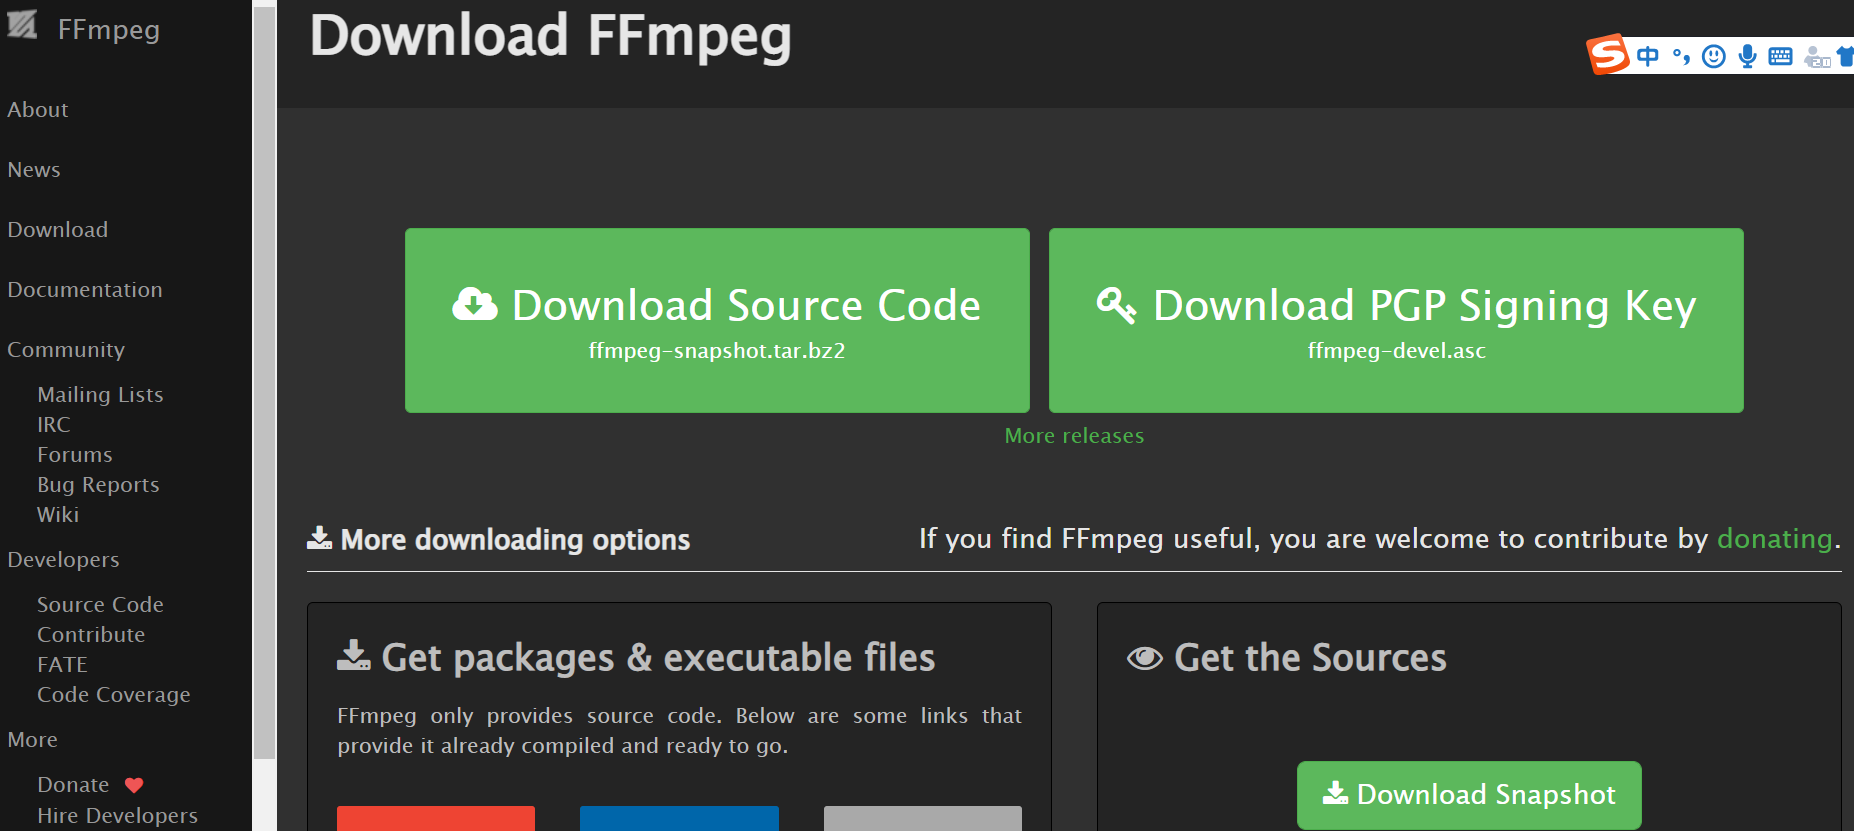Click the eye icon beside Get the Sources

(x=1145, y=657)
